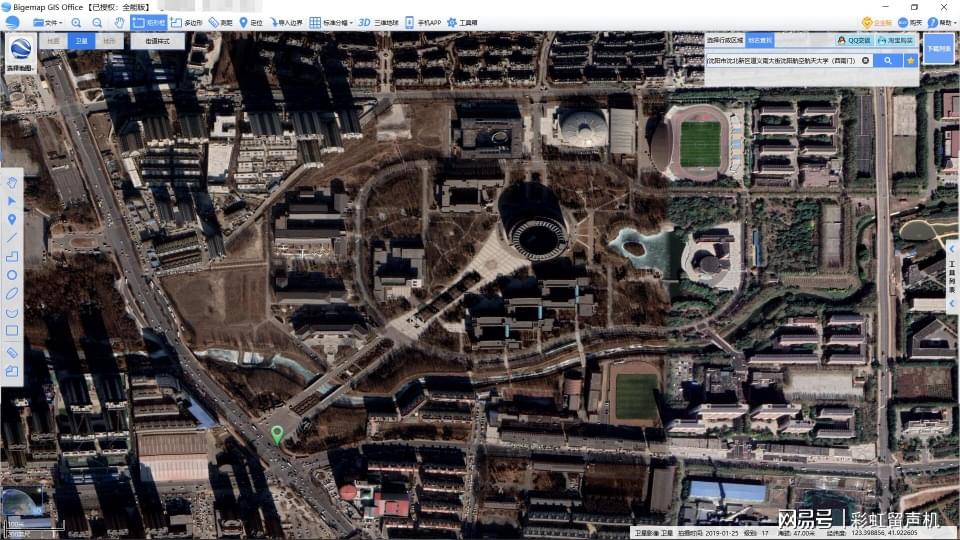Viewport: 960px width, 540px height.
Task: Switch map view to 地图 mode
Action: point(53,41)
